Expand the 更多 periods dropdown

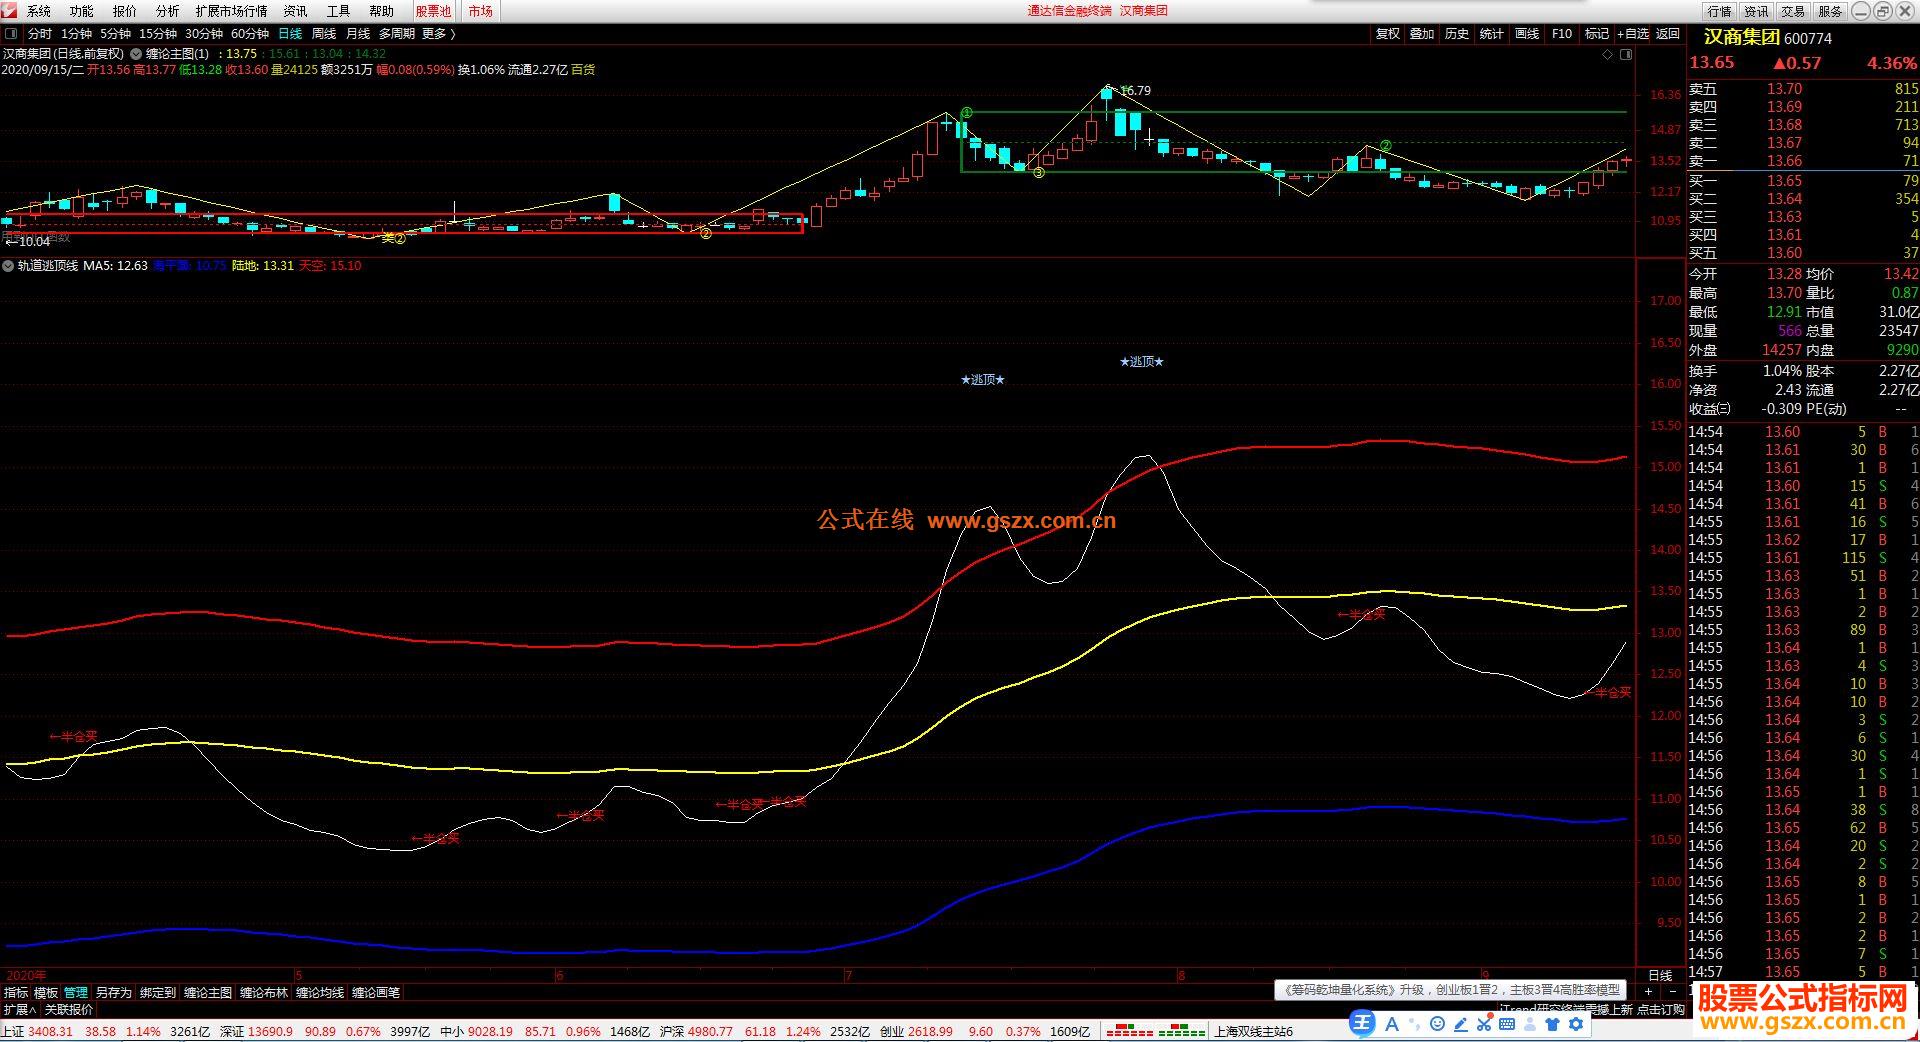pos(439,34)
